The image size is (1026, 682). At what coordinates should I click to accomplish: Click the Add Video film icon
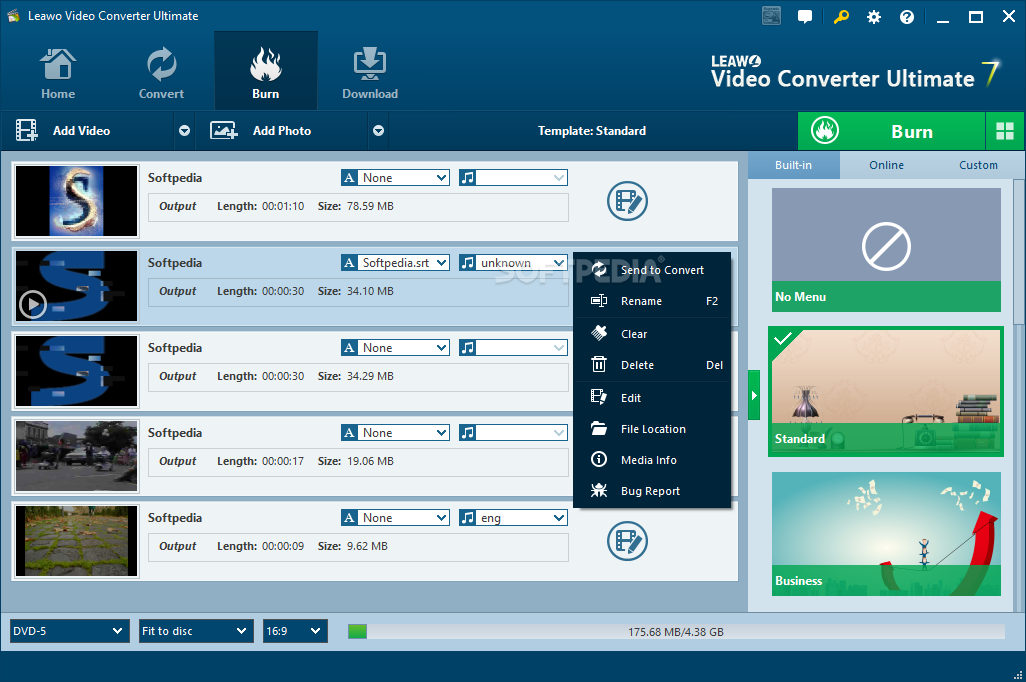pos(26,130)
